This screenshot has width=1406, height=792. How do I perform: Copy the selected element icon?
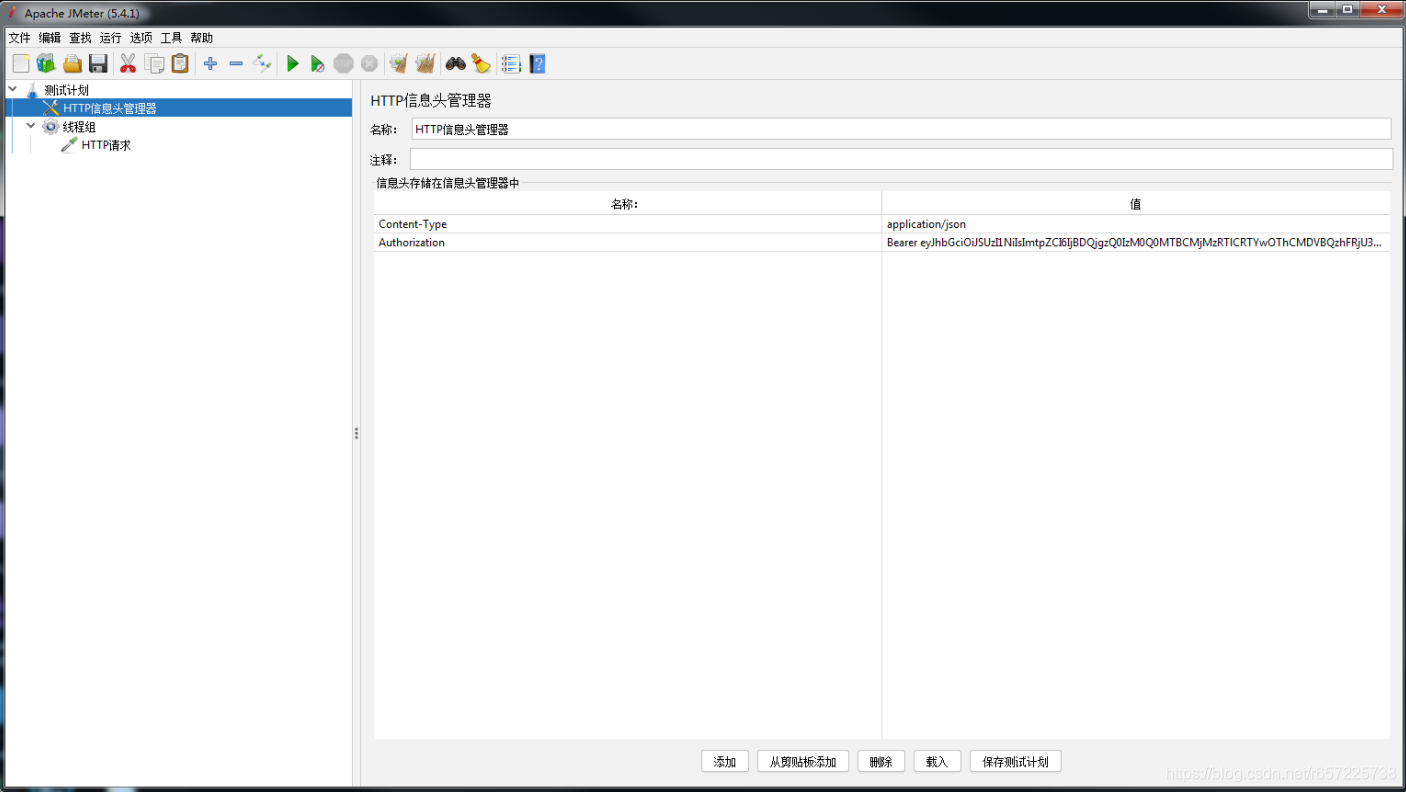[154, 64]
